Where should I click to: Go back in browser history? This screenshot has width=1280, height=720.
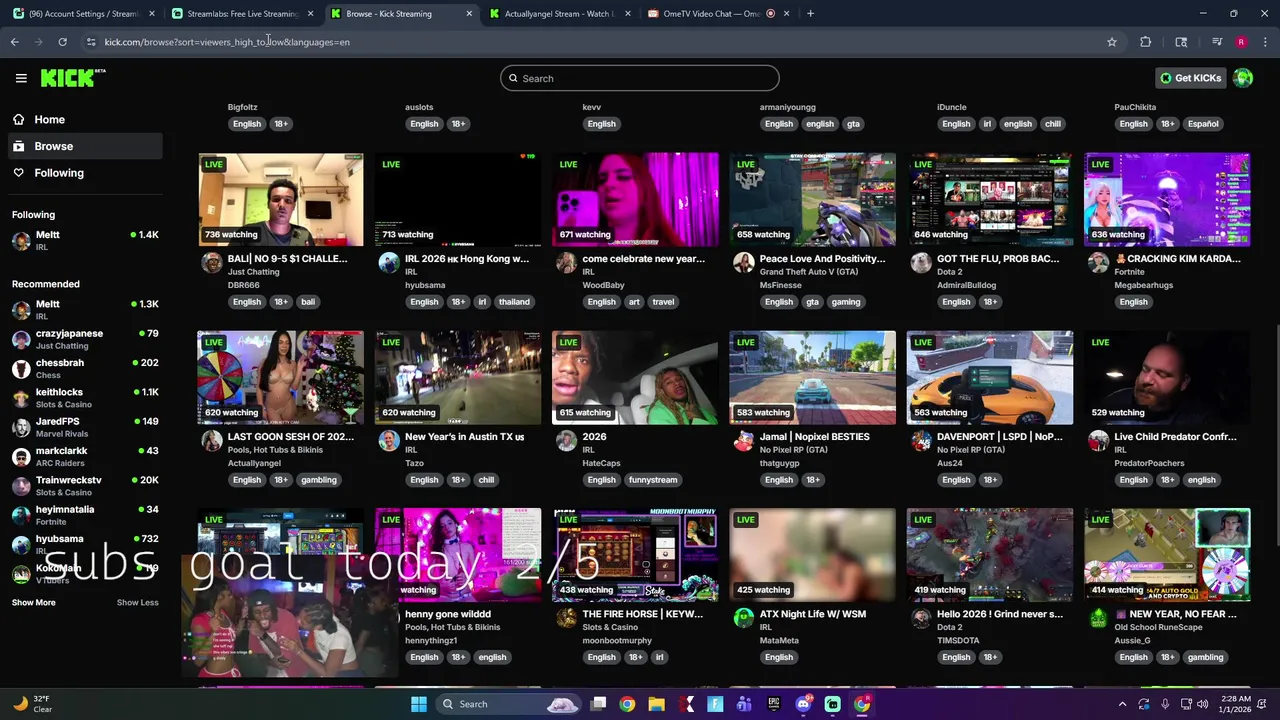15,42
